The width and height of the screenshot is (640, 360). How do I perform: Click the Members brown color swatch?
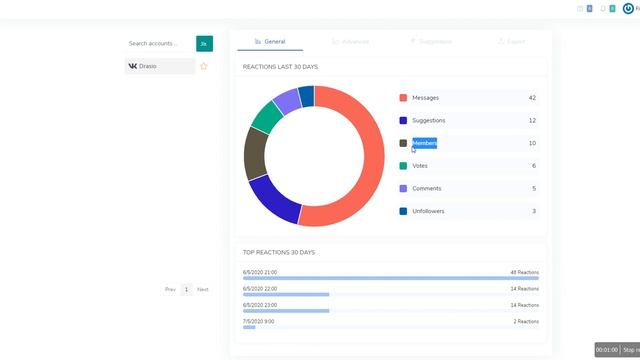(x=403, y=143)
